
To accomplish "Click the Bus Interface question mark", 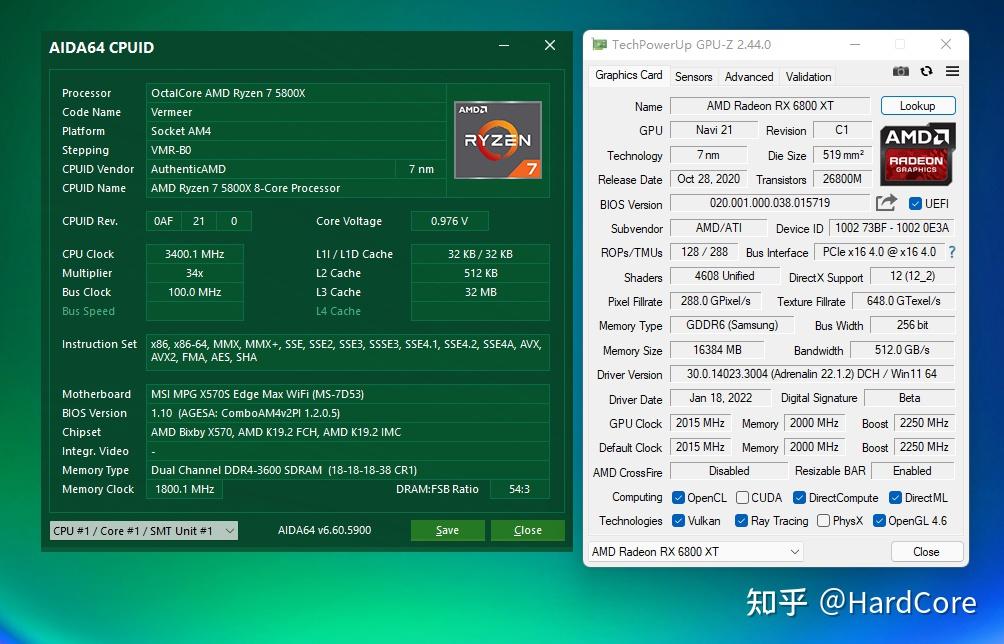I will pyautogui.click(x=952, y=252).
